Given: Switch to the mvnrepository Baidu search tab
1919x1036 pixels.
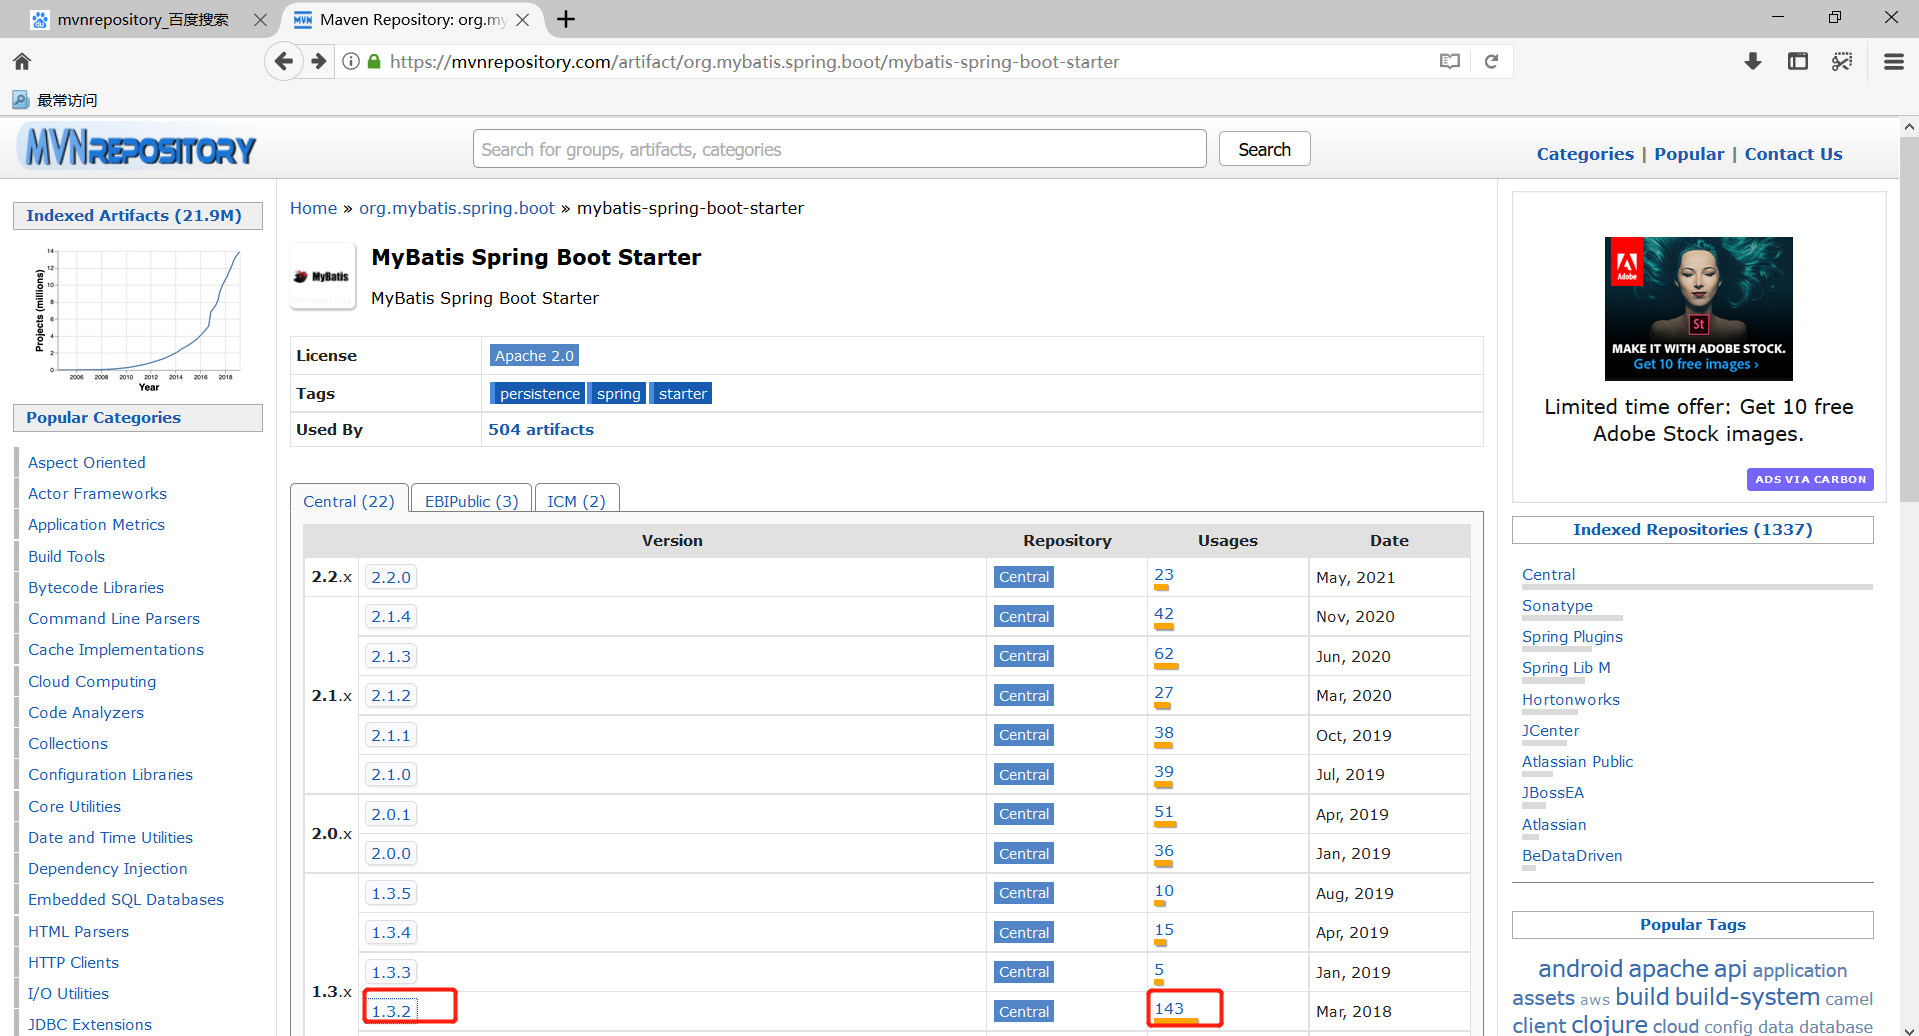Looking at the screenshot, I should point(143,20).
